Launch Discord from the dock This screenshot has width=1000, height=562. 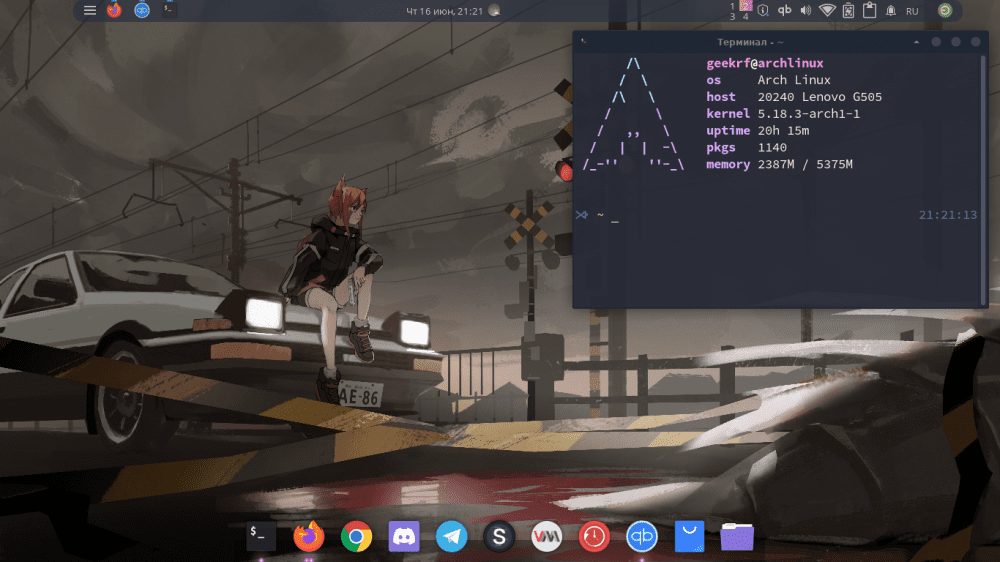[x=404, y=536]
